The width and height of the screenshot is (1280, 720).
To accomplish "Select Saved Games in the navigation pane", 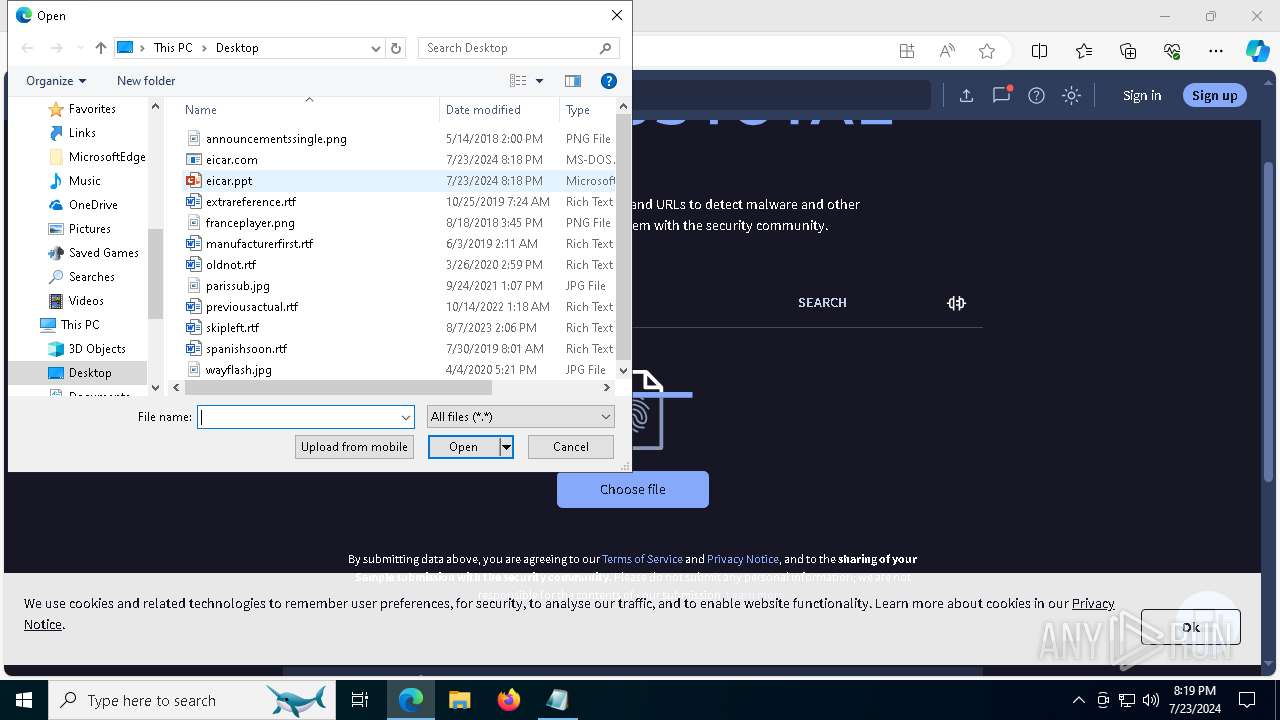I will 103,253.
